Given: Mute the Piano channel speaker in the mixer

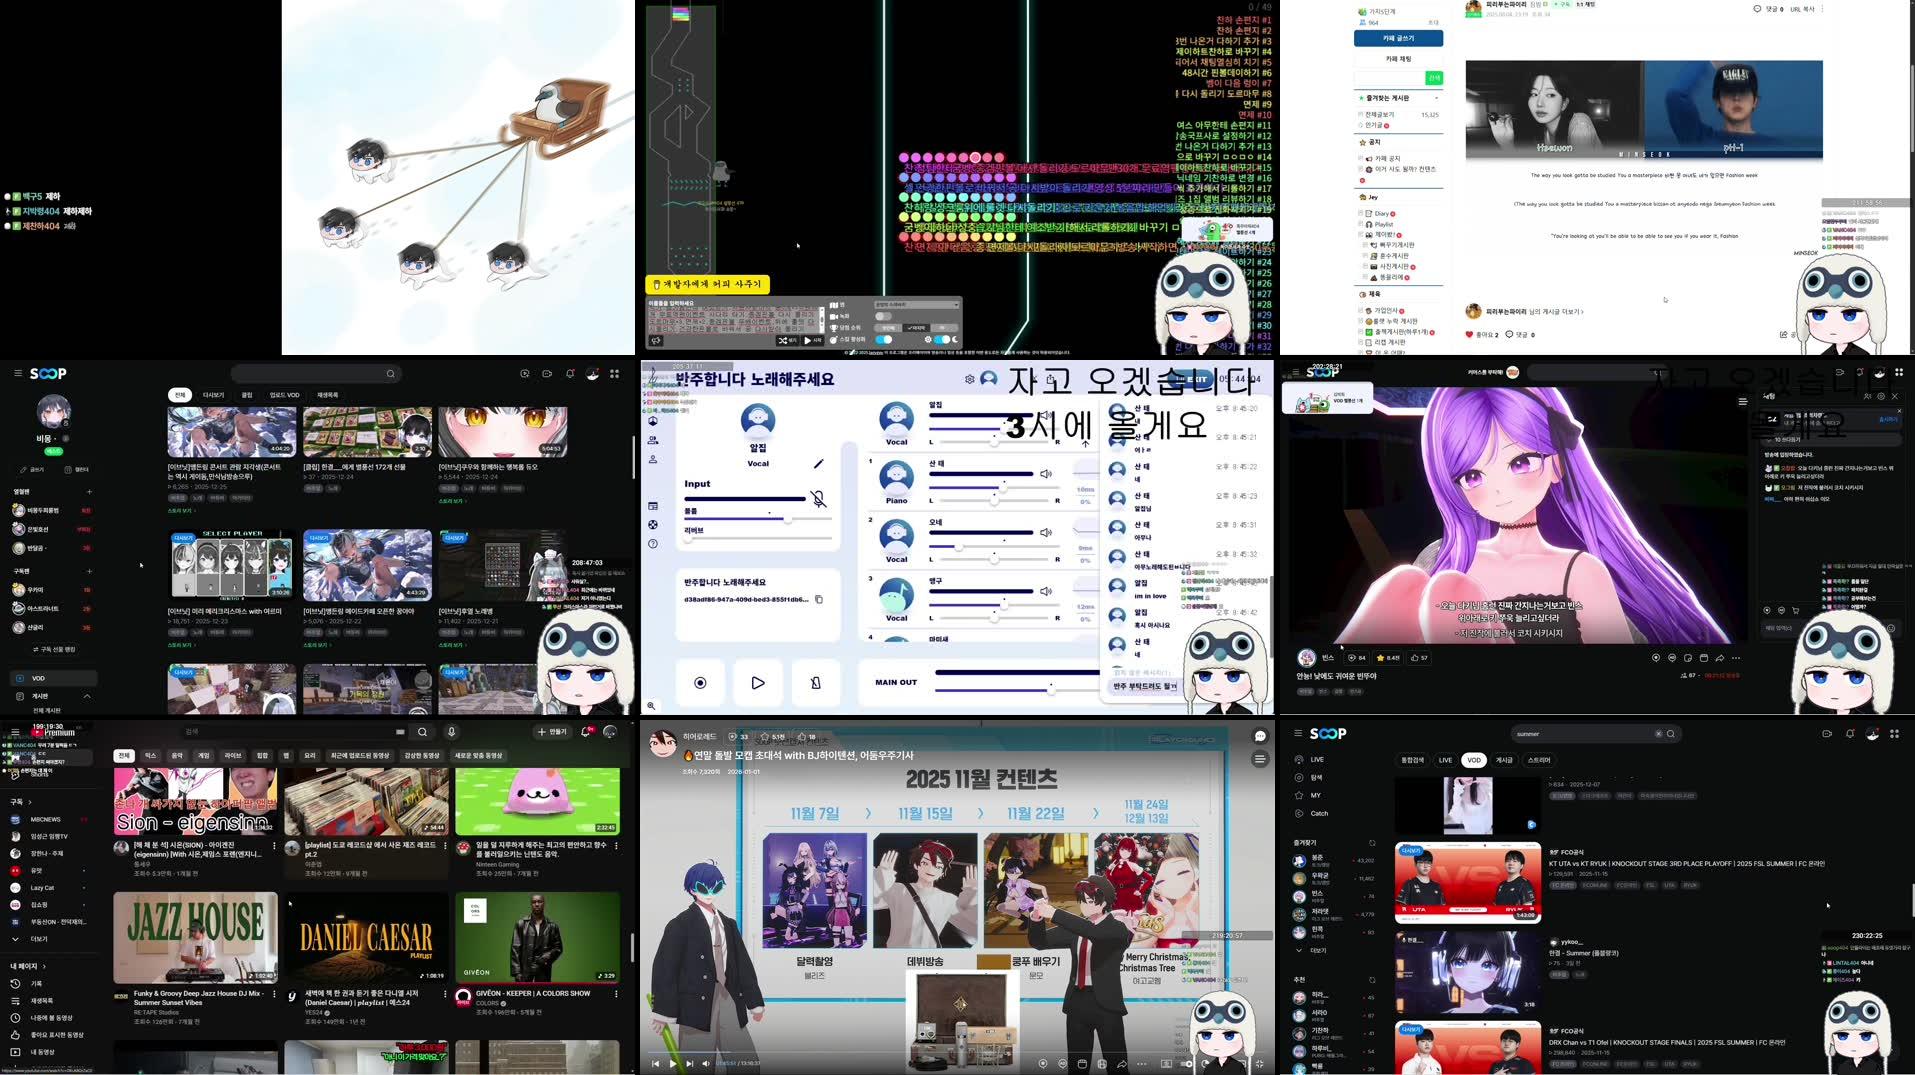Looking at the screenshot, I should 1046,474.
